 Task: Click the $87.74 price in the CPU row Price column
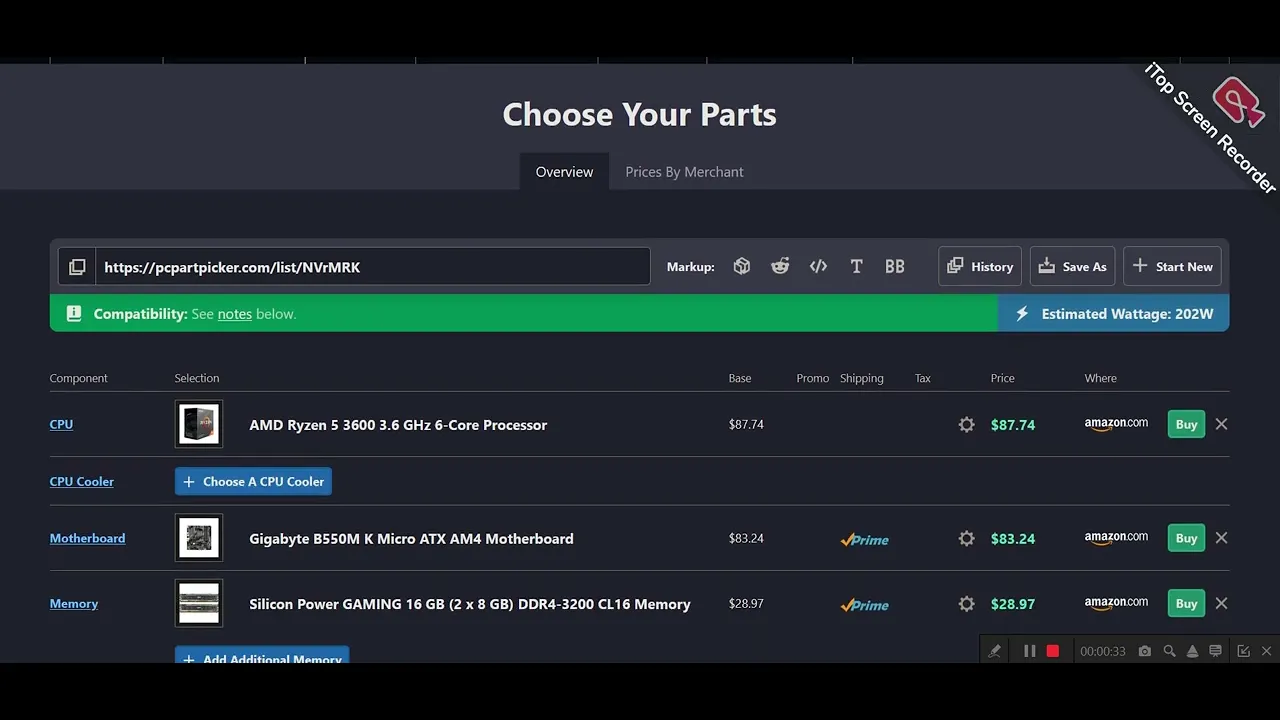click(1013, 425)
